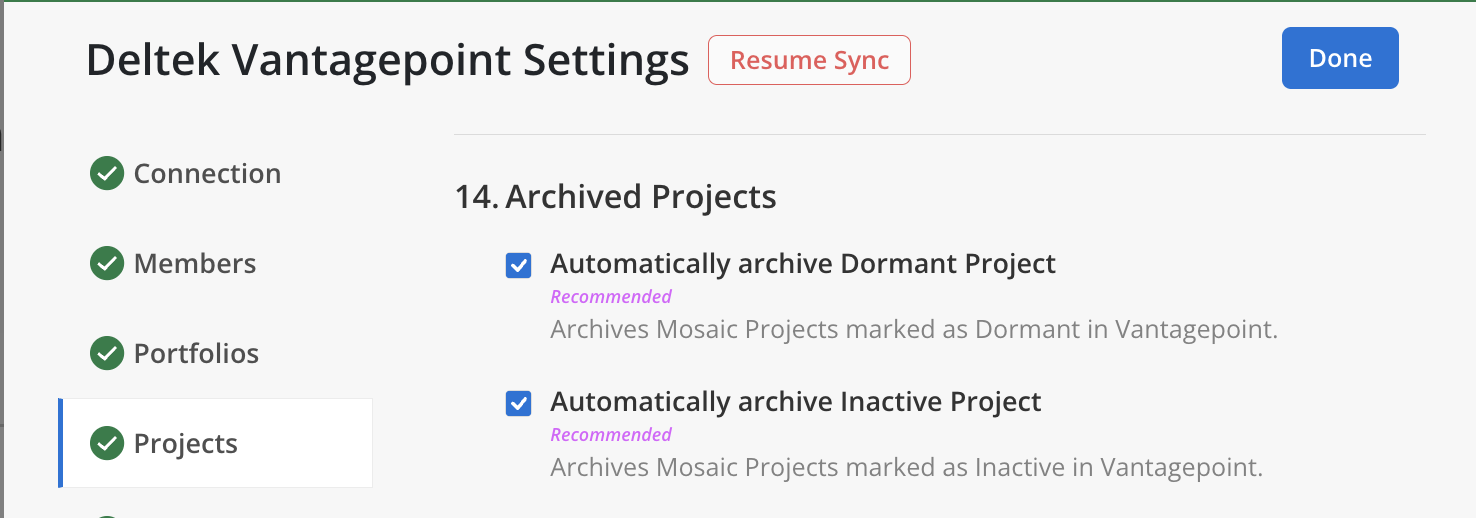Click the '14. Archived Projects' heading
Screen dimensions: 1476x518
615,197
